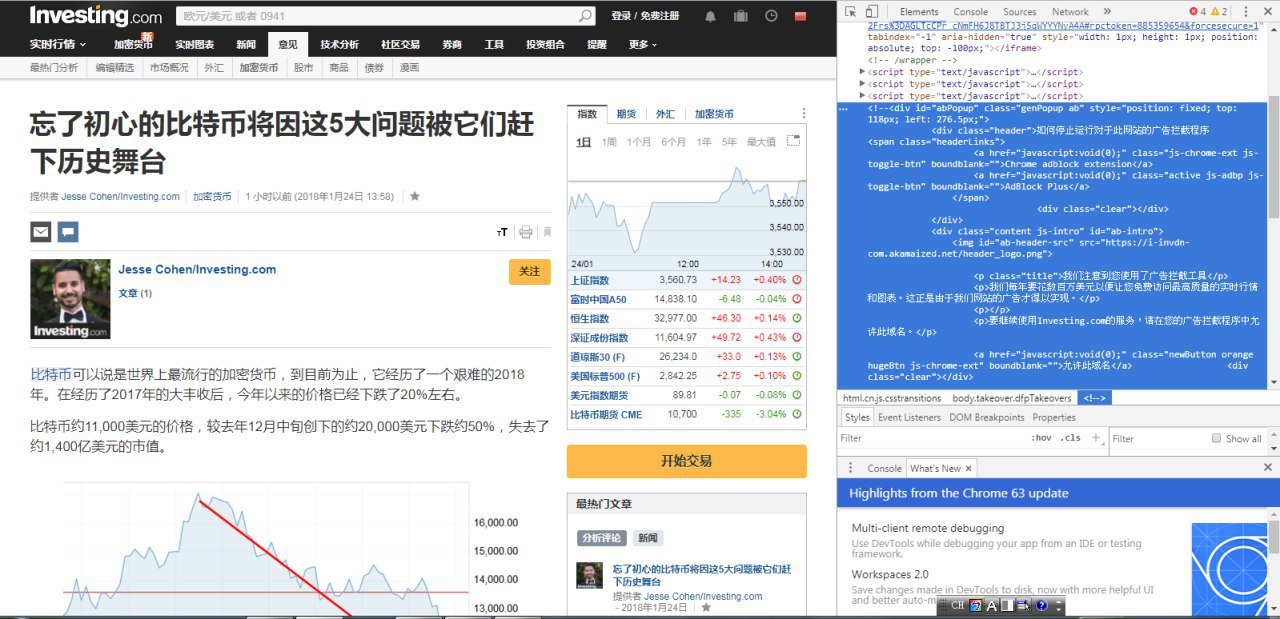Click the 关注 follow button for author

coord(529,272)
